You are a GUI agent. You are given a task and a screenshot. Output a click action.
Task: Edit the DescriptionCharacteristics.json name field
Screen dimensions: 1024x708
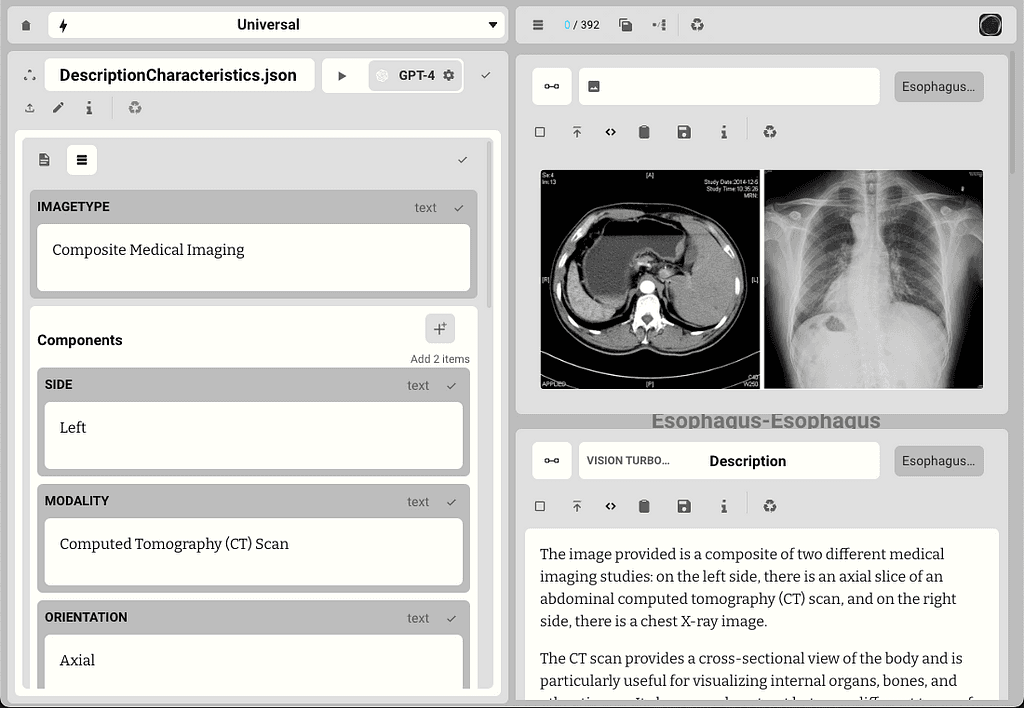[179, 75]
